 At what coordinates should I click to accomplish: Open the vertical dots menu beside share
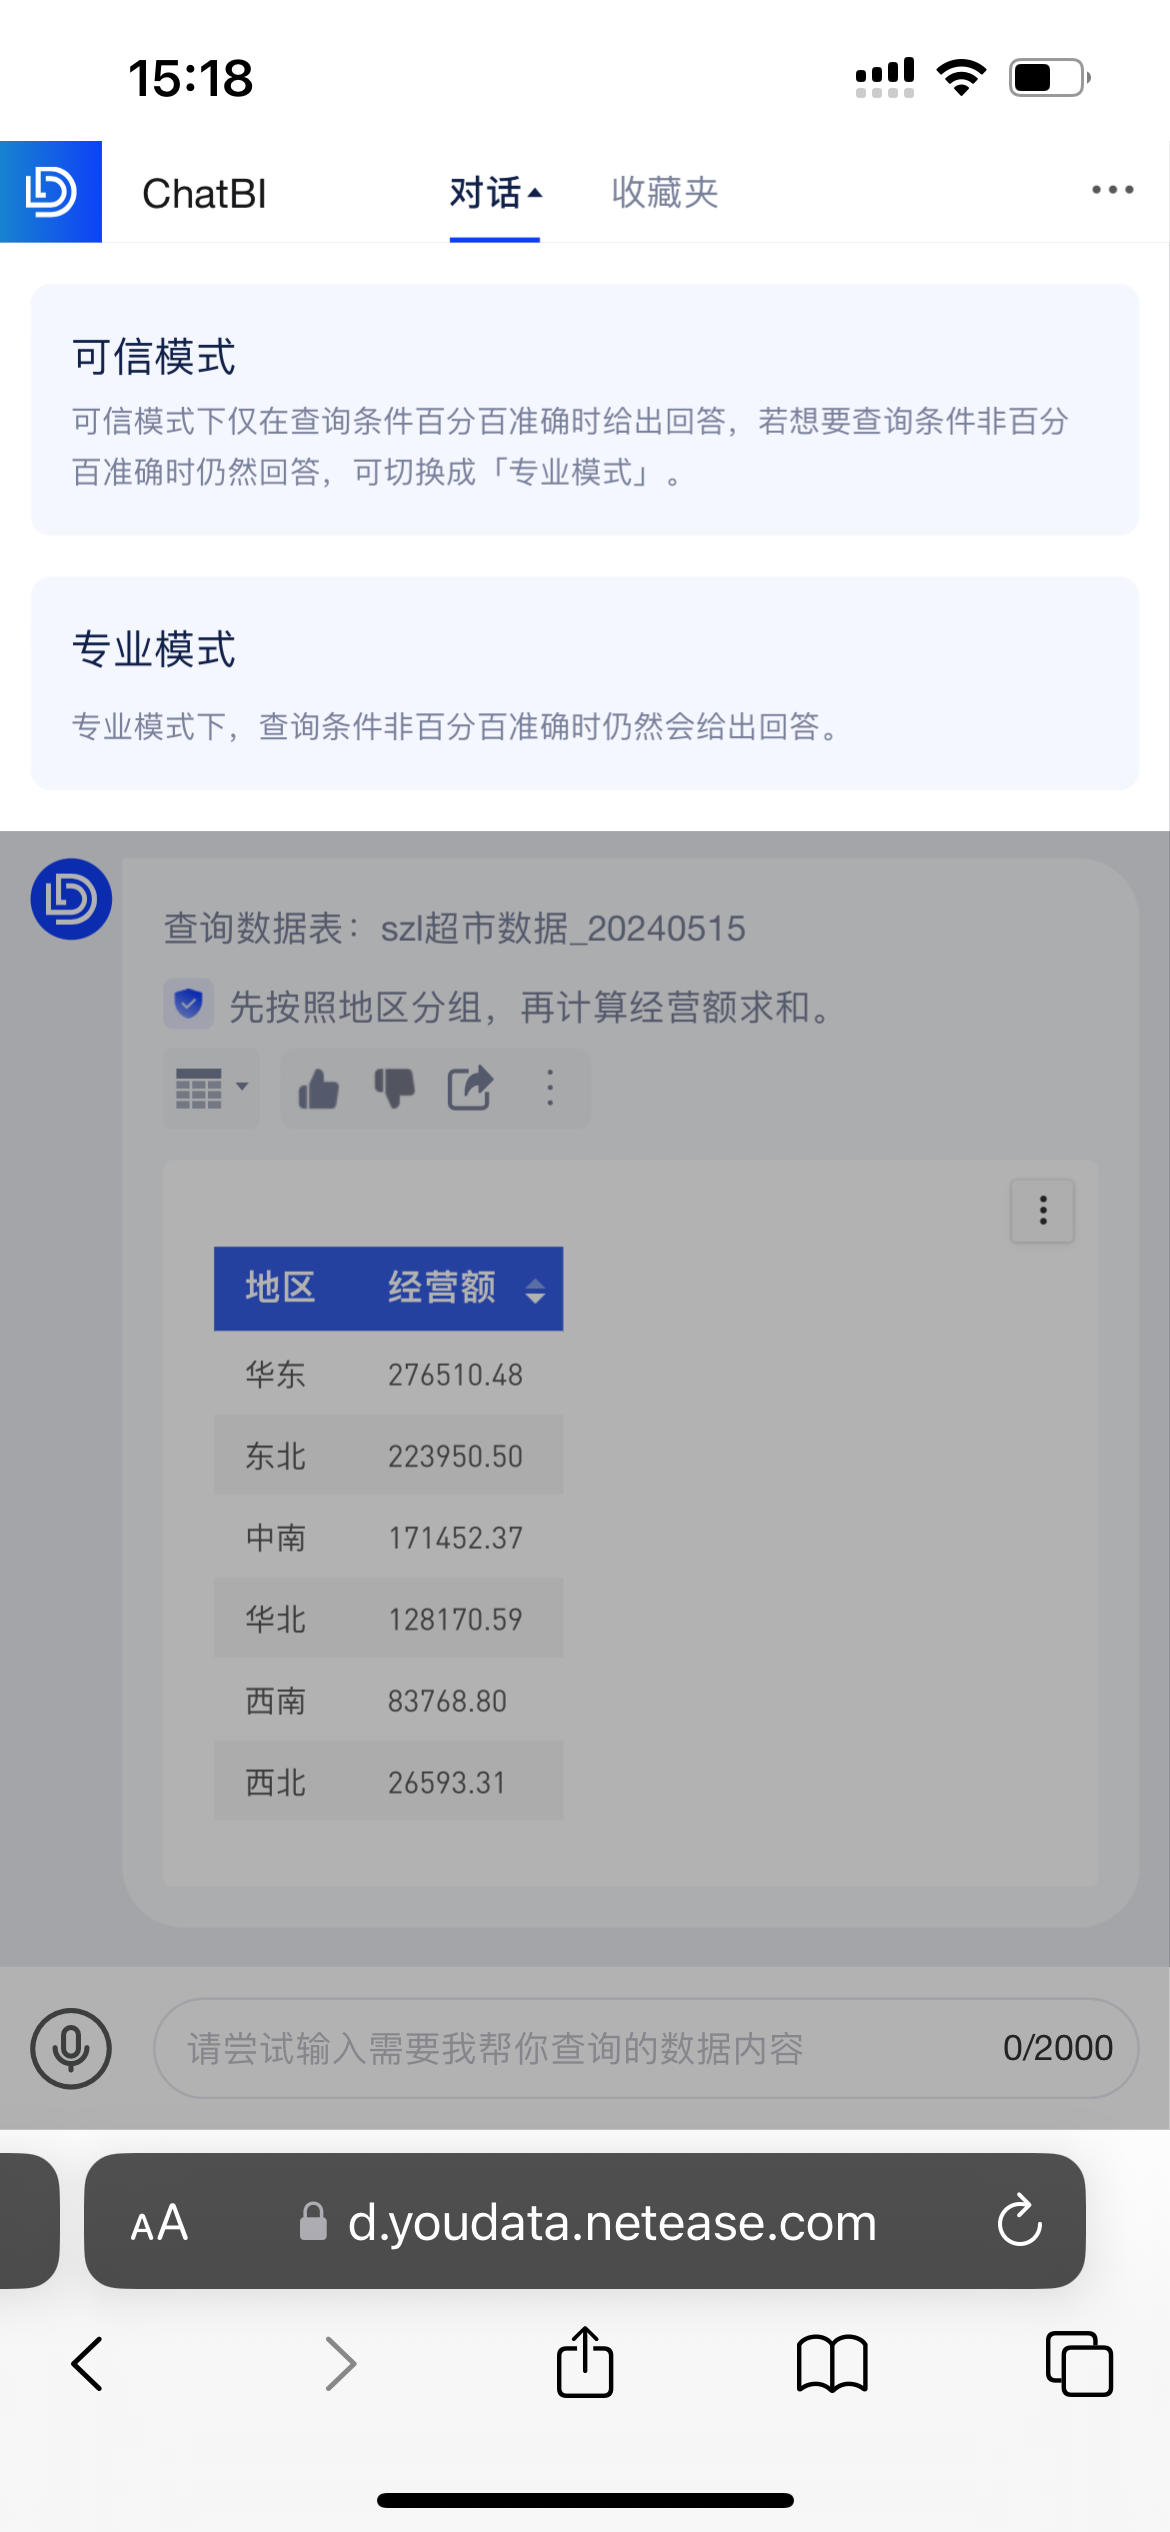pyautogui.click(x=550, y=1088)
